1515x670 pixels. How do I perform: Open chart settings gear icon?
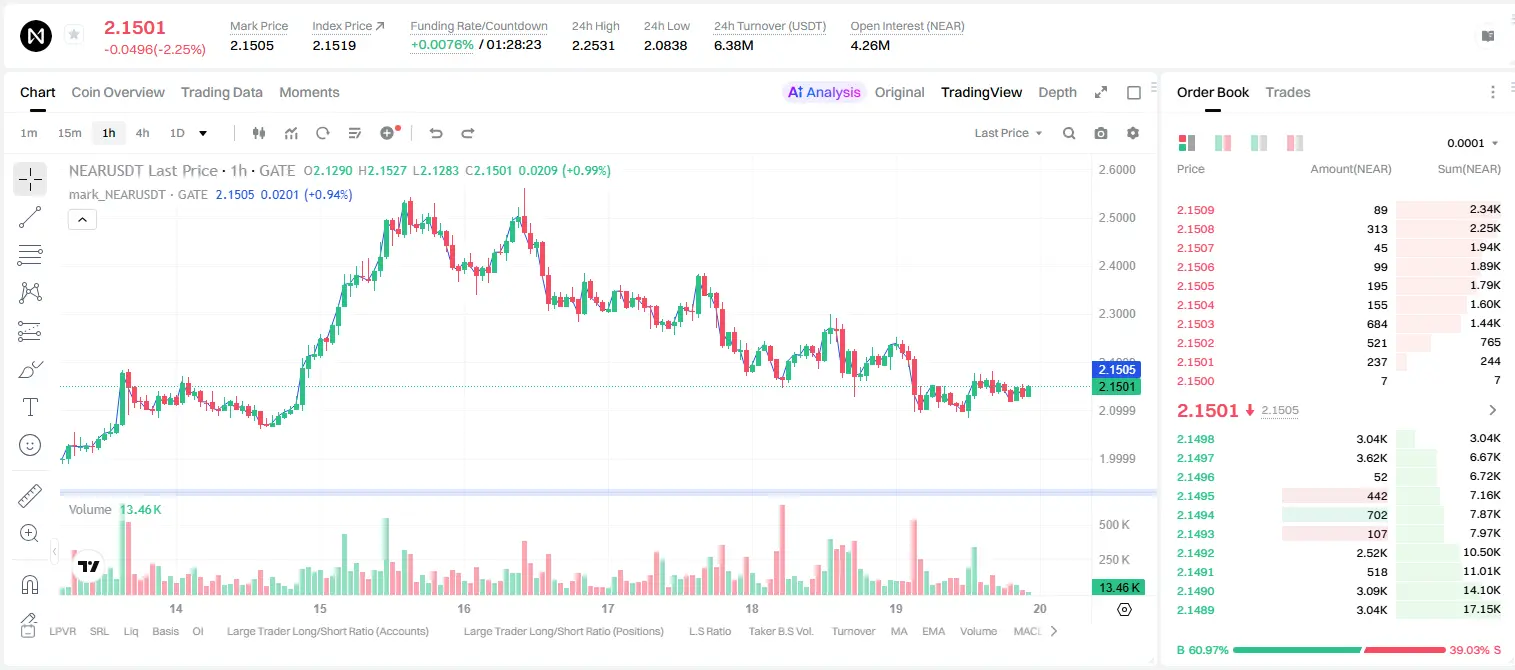pyautogui.click(x=1133, y=133)
